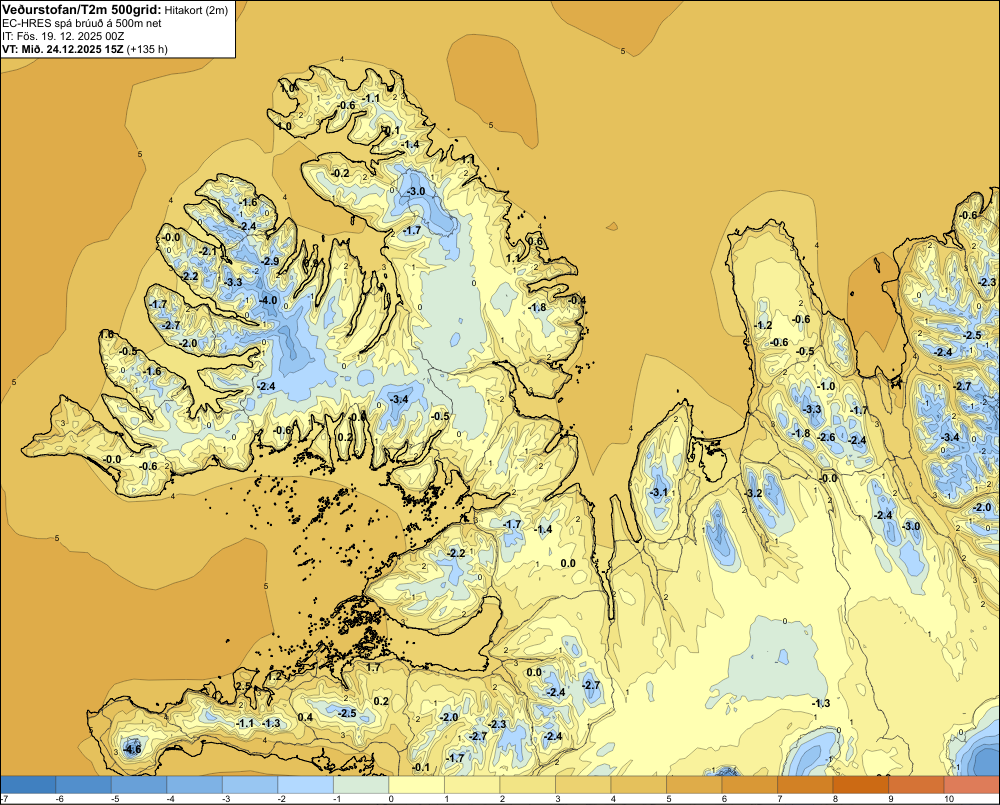Click the 1.8 temperature label on west coast
This screenshot has width=1000, height=805.
point(107,334)
